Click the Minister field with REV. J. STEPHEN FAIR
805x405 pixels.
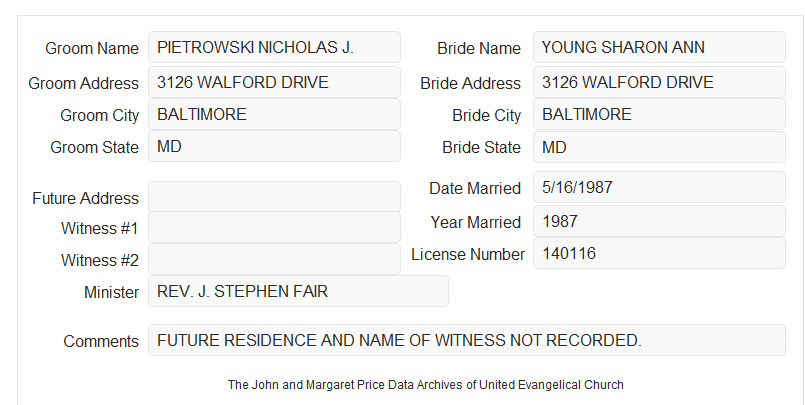click(298, 291)
